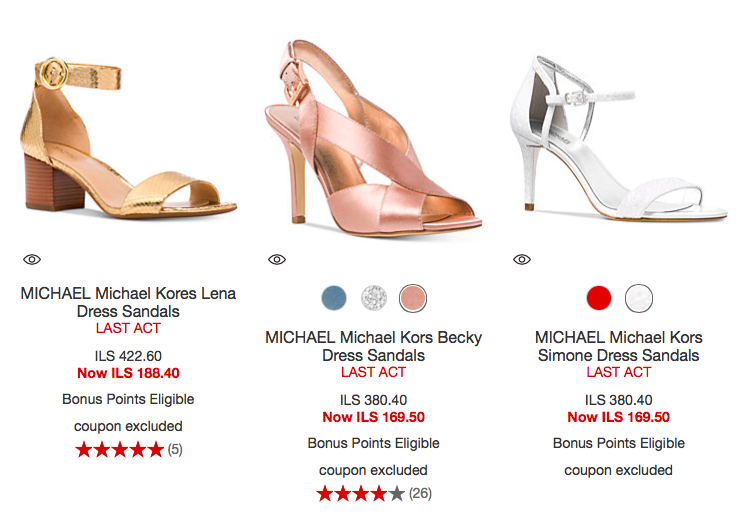View the (26) reviews count for Becky sandals
This screenshot has height=517, width=742.
coord(420,493)
